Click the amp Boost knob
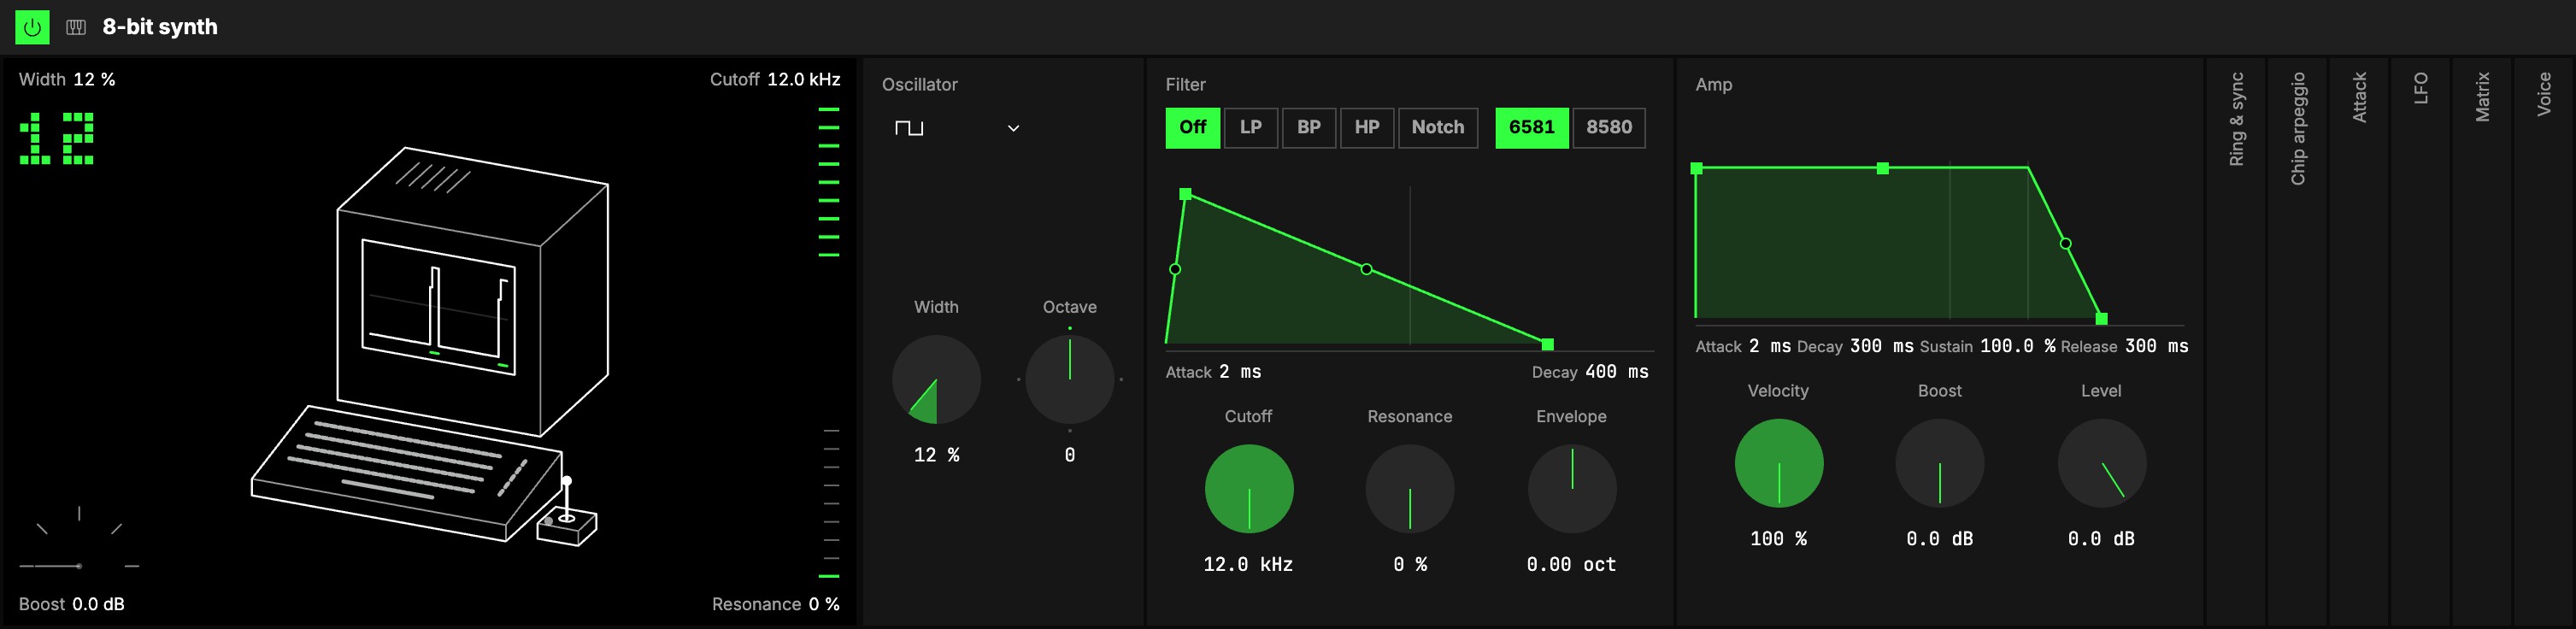 coord(1939,463)
